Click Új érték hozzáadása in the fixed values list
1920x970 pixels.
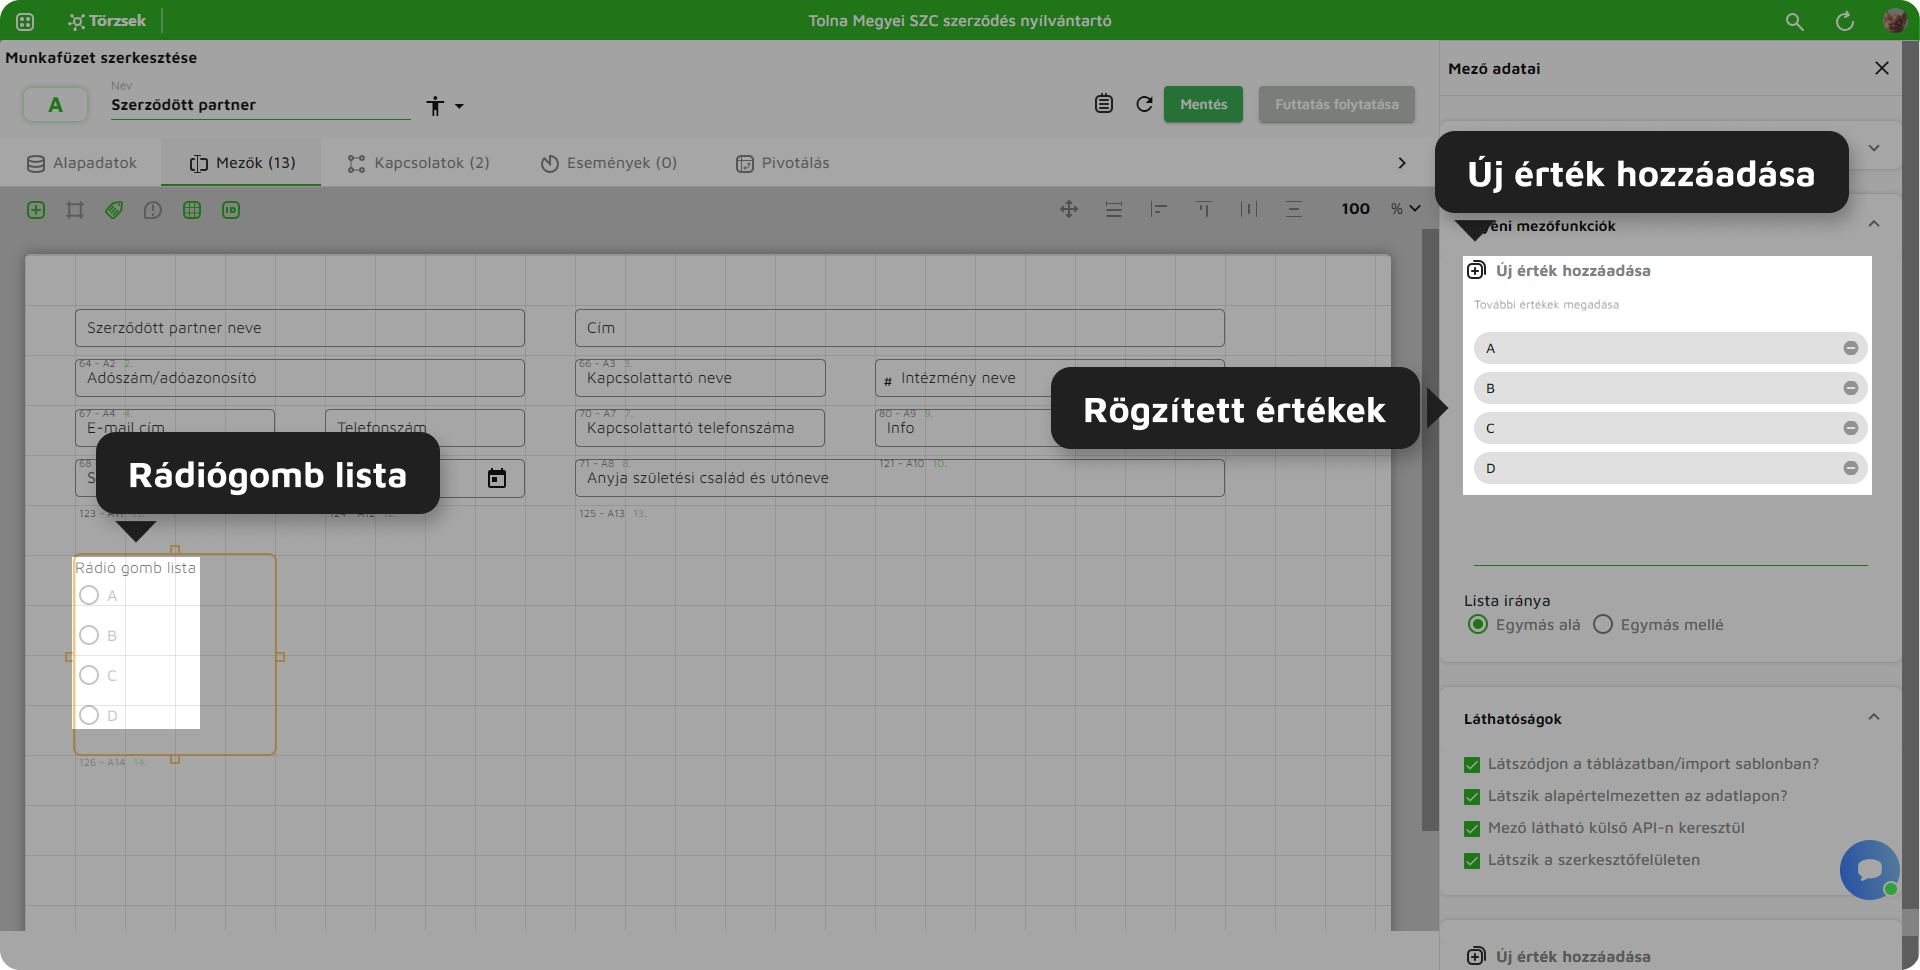coord(1559,271)
